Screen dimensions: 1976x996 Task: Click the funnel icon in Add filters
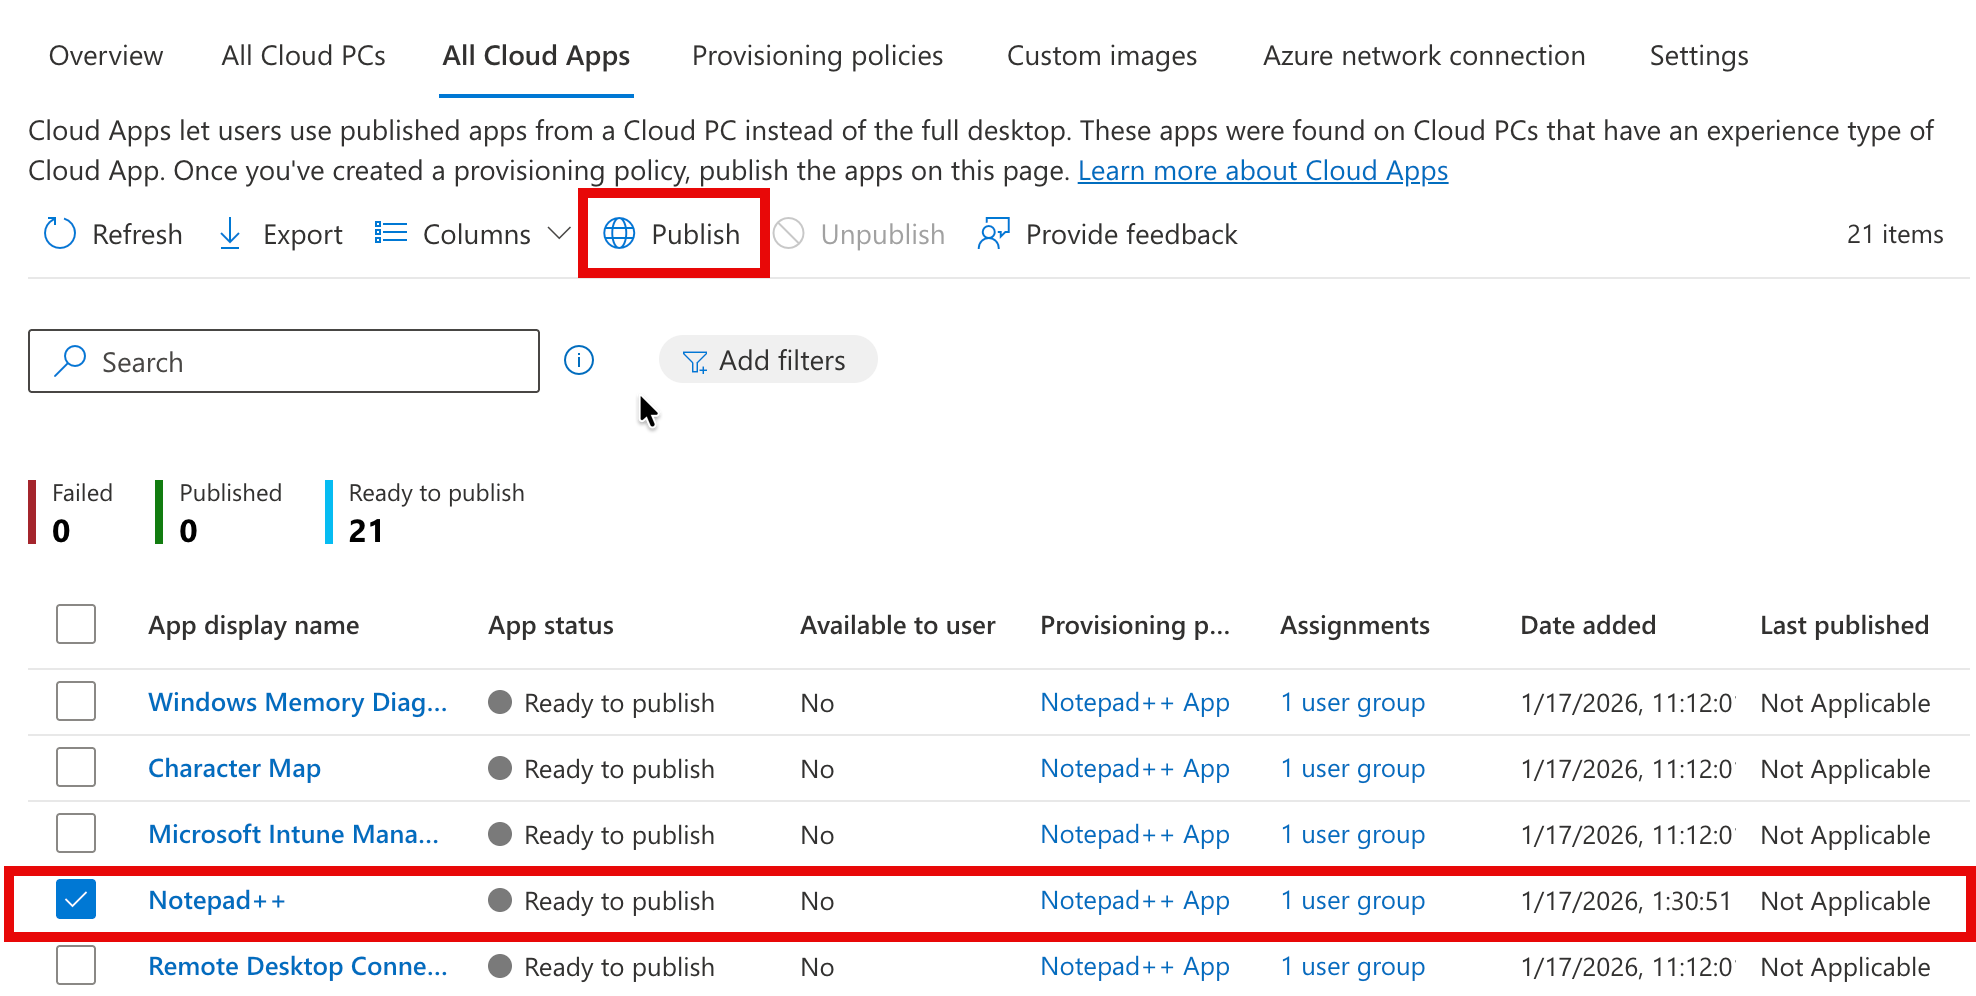pyautogui.click(x=695, y=361)
